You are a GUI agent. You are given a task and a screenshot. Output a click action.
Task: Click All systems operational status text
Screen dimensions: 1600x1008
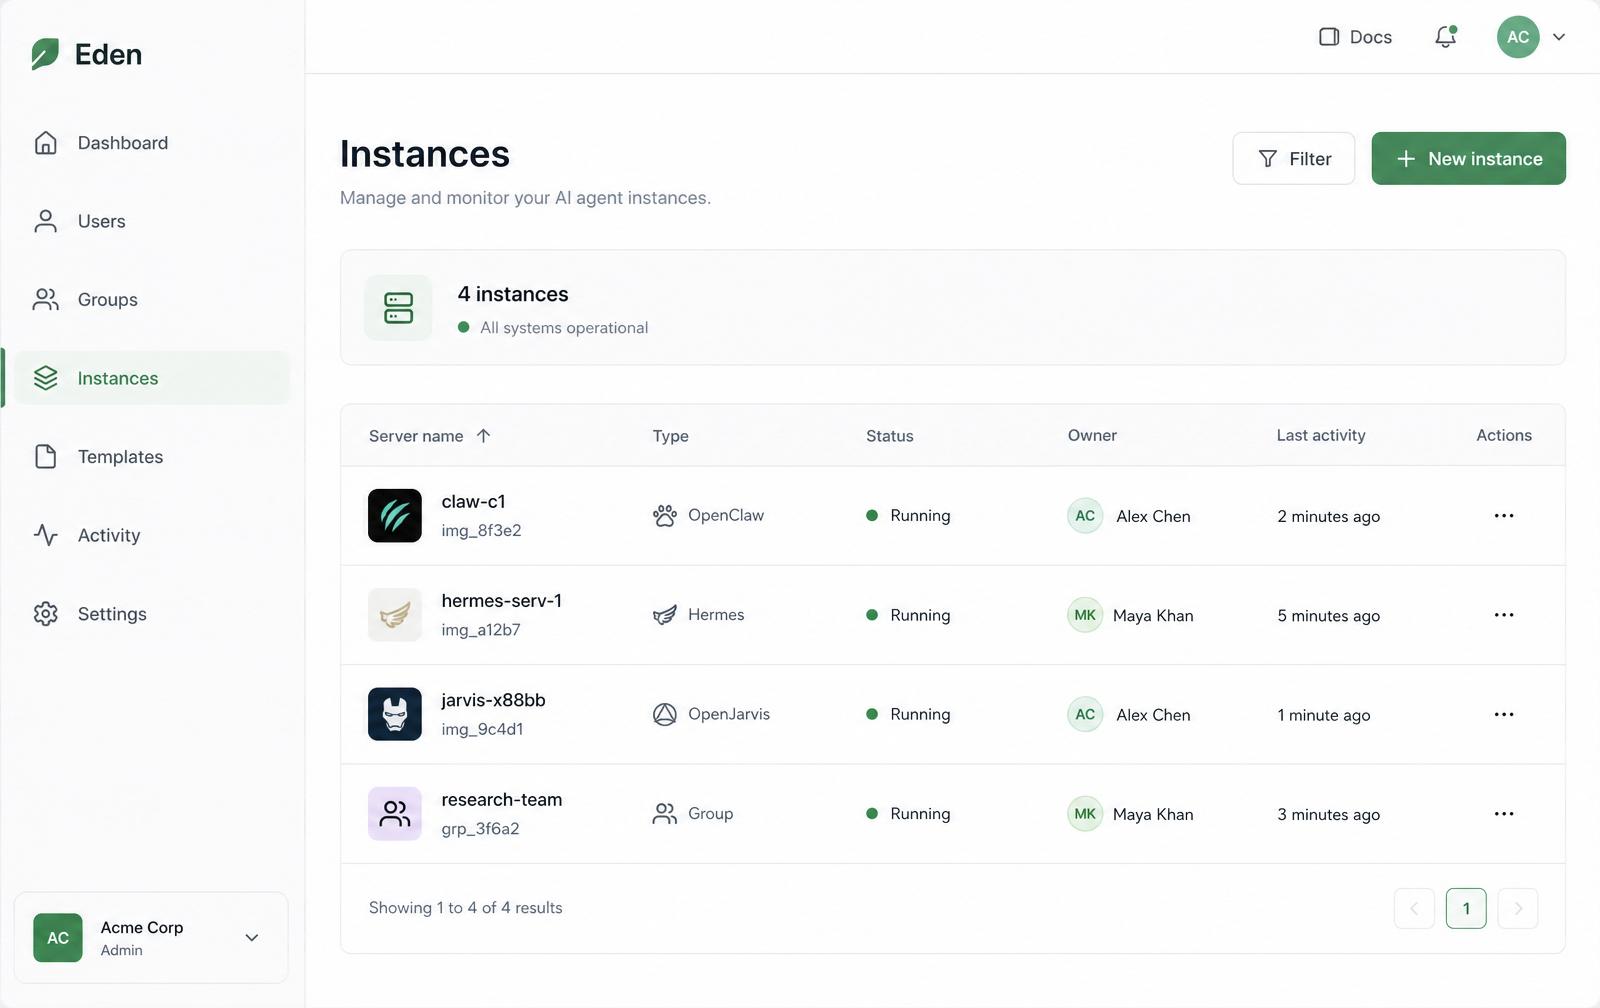[x=564, y=328]
